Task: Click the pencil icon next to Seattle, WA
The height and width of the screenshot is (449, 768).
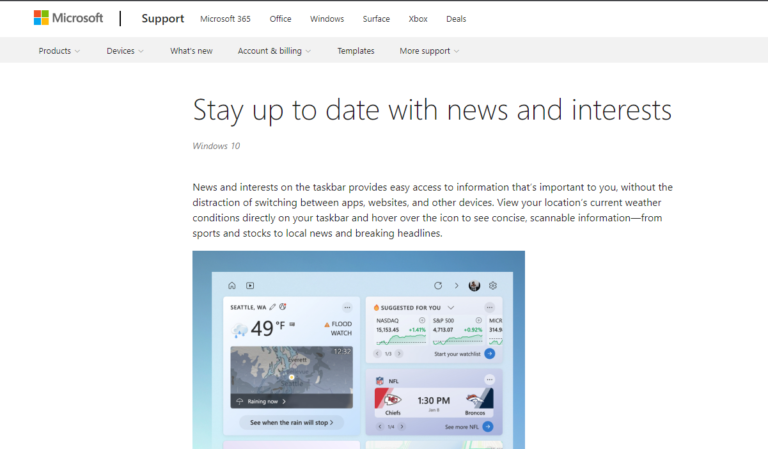Action: pyautogui.click(x=272, y=307)
